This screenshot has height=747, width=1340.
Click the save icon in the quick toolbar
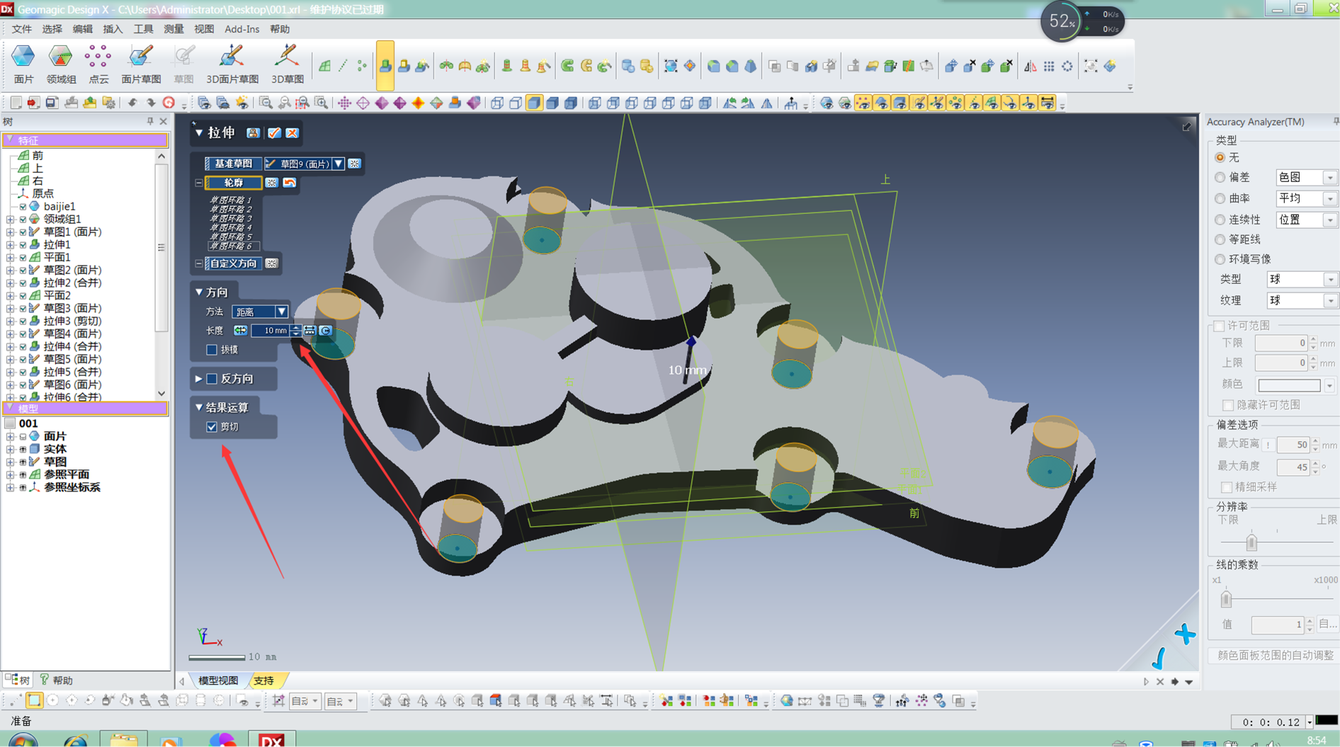[x=52, y=102]
